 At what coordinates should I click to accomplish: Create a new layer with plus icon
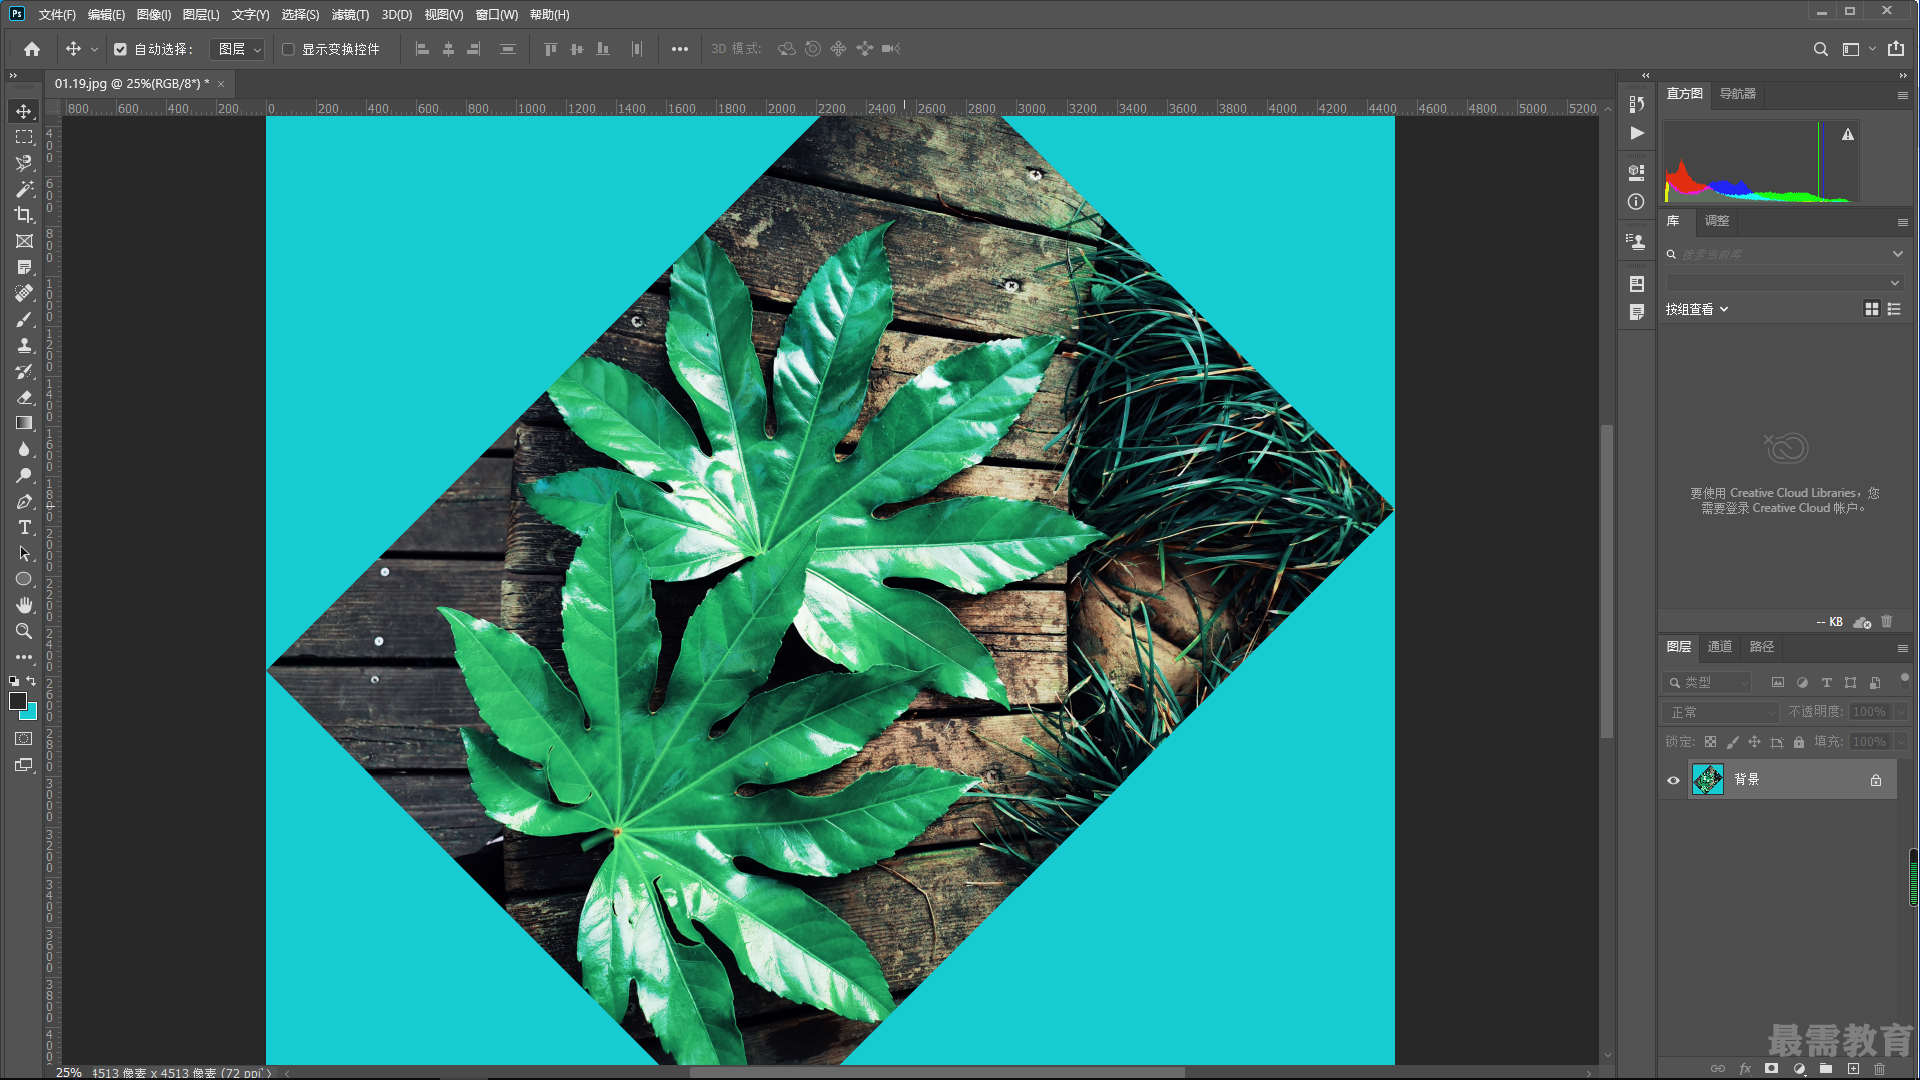coord(1853,1068)
